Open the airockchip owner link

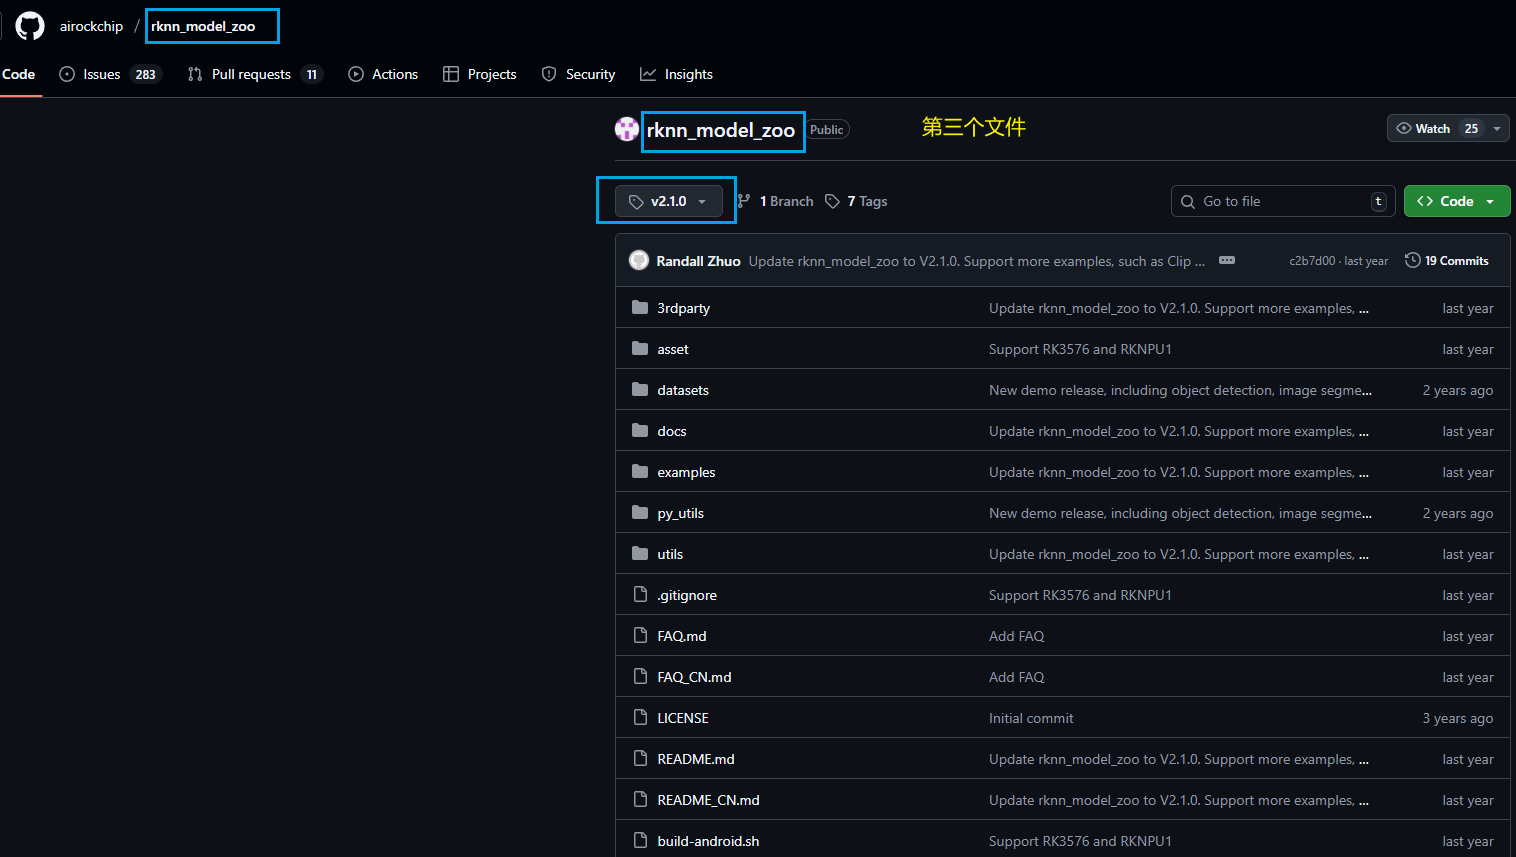point(91,26)
